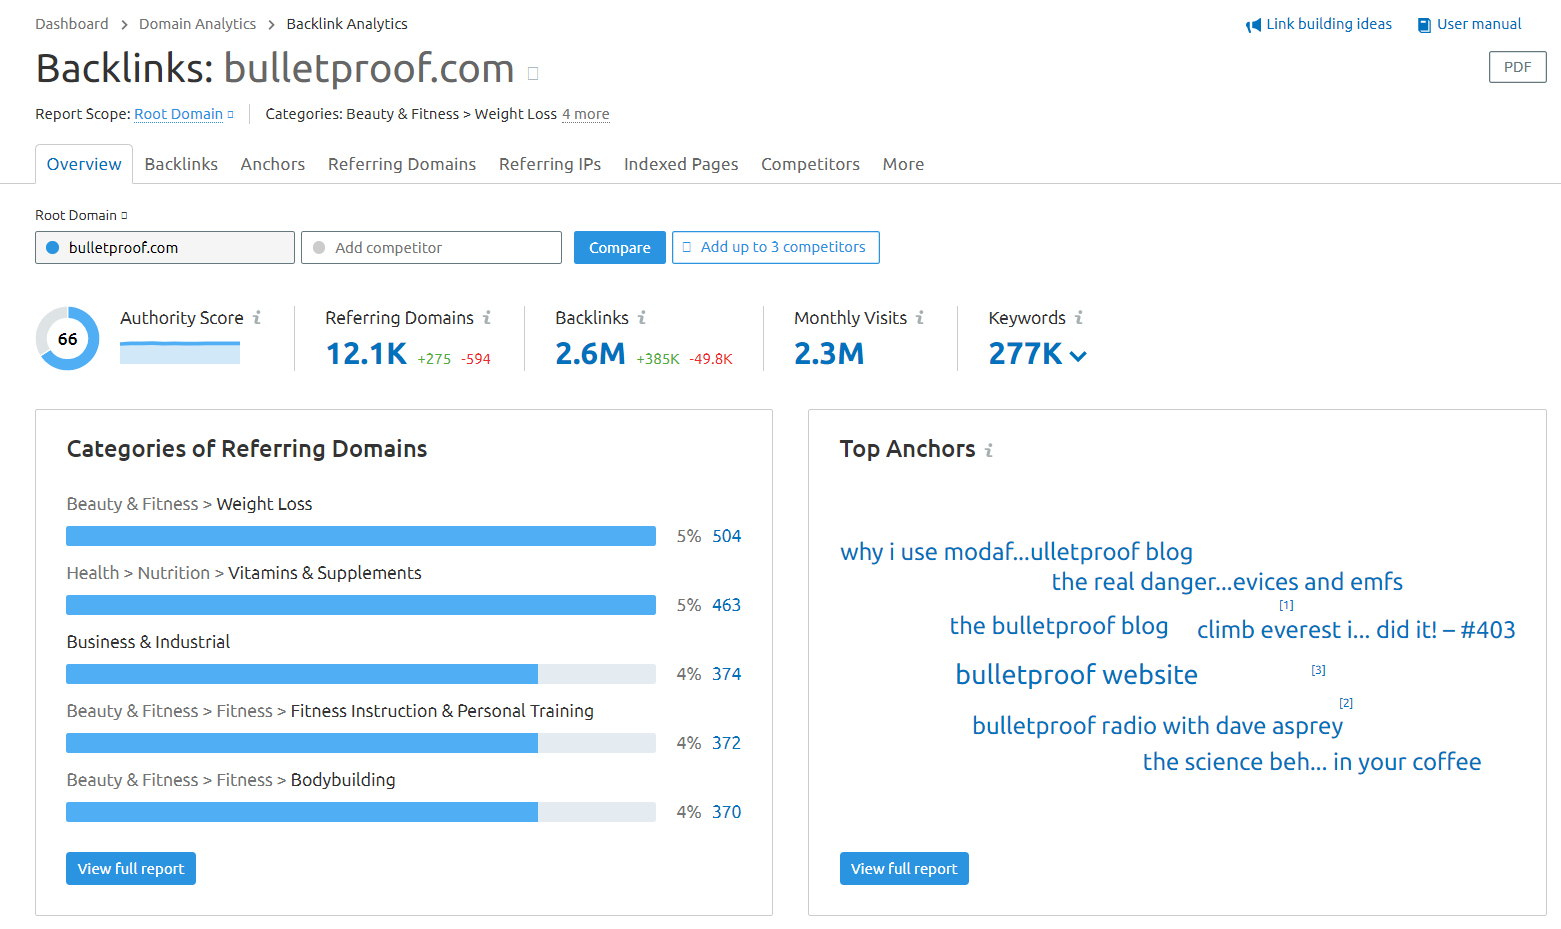This screenshot has height=929, width=1561.
Task: Click anchor 'the real danger...evices and emfs'
Action: click(x=1227, y=582)
